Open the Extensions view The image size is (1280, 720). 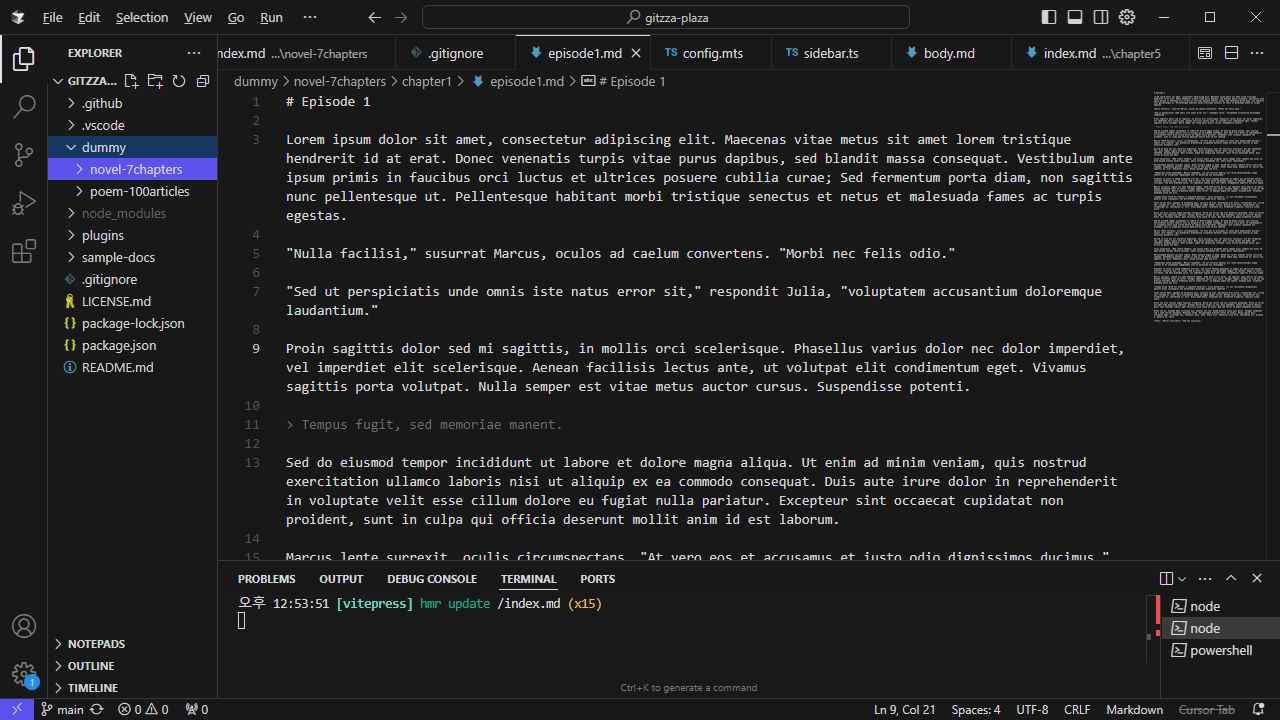click(23, 252)
